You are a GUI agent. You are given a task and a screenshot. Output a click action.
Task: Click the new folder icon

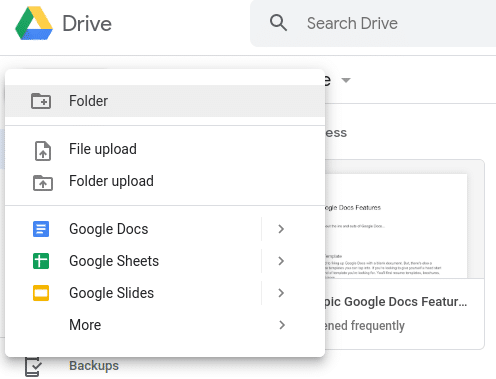41,101
